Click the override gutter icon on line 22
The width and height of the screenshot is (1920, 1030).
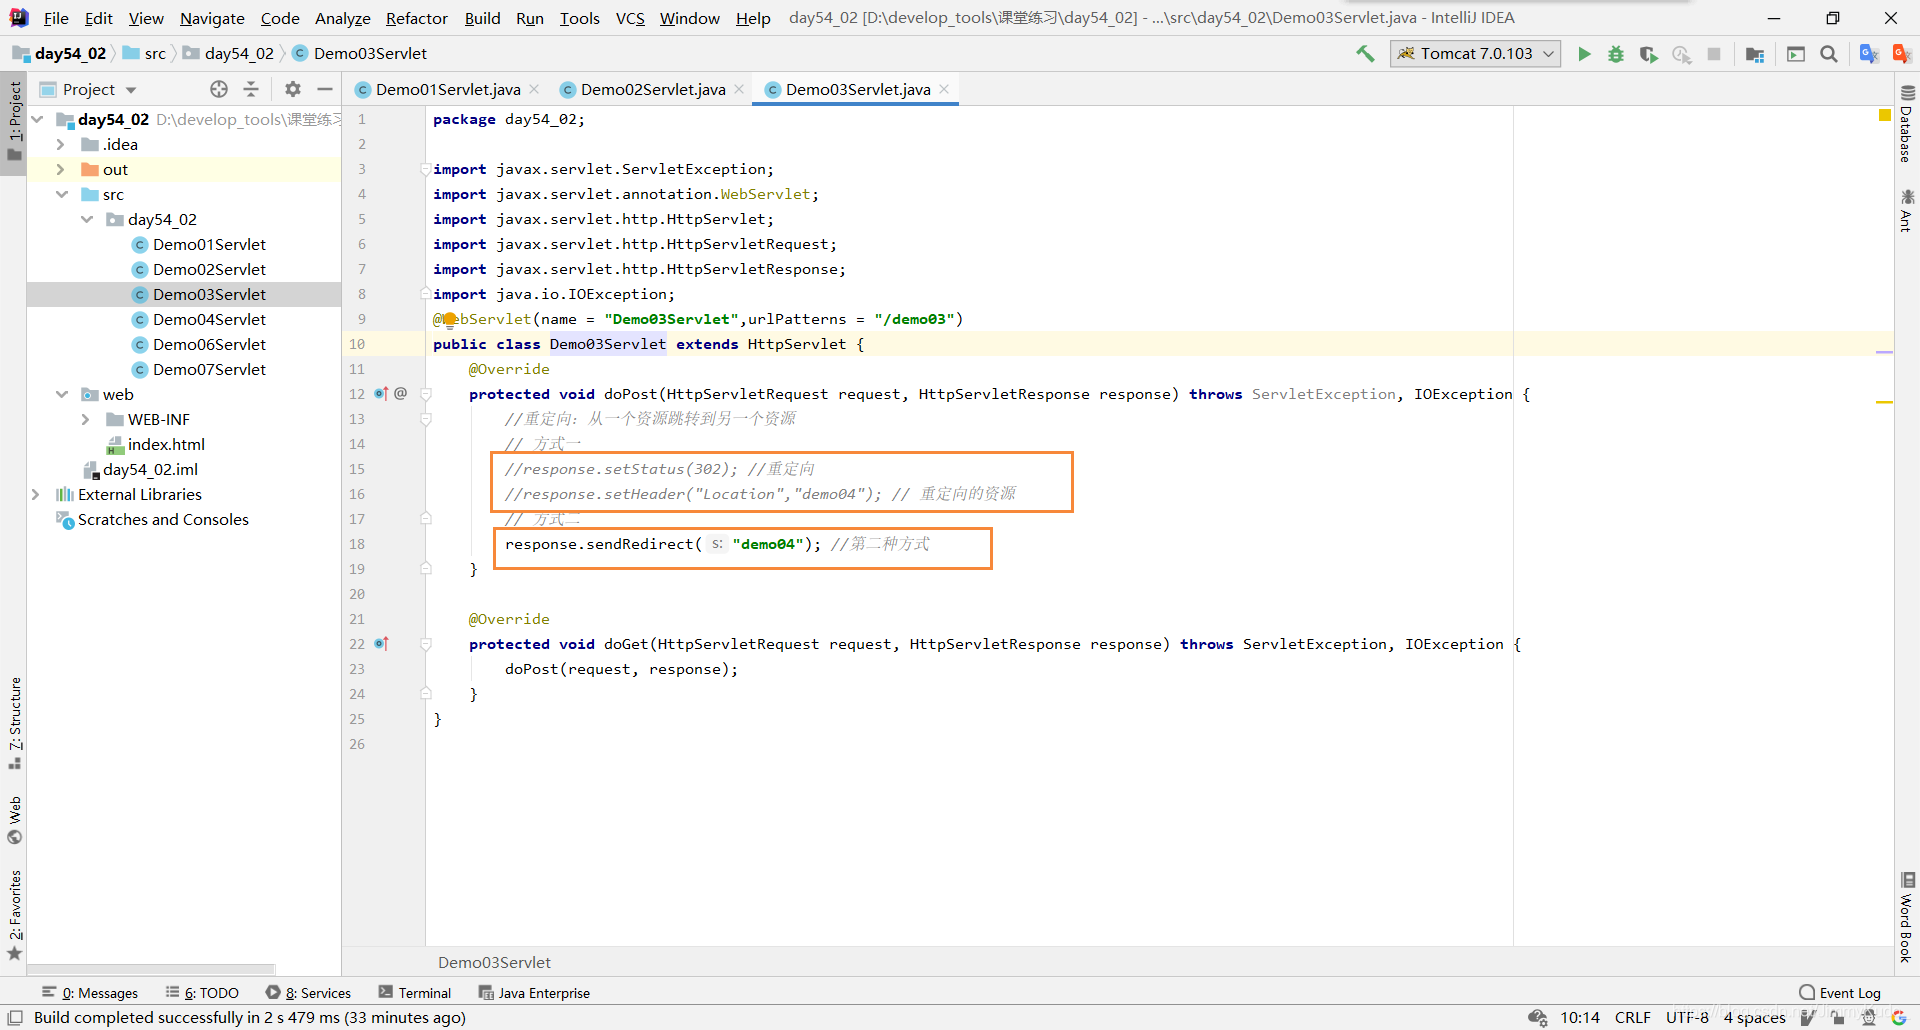pyautogui.click(x=381, y=644)
